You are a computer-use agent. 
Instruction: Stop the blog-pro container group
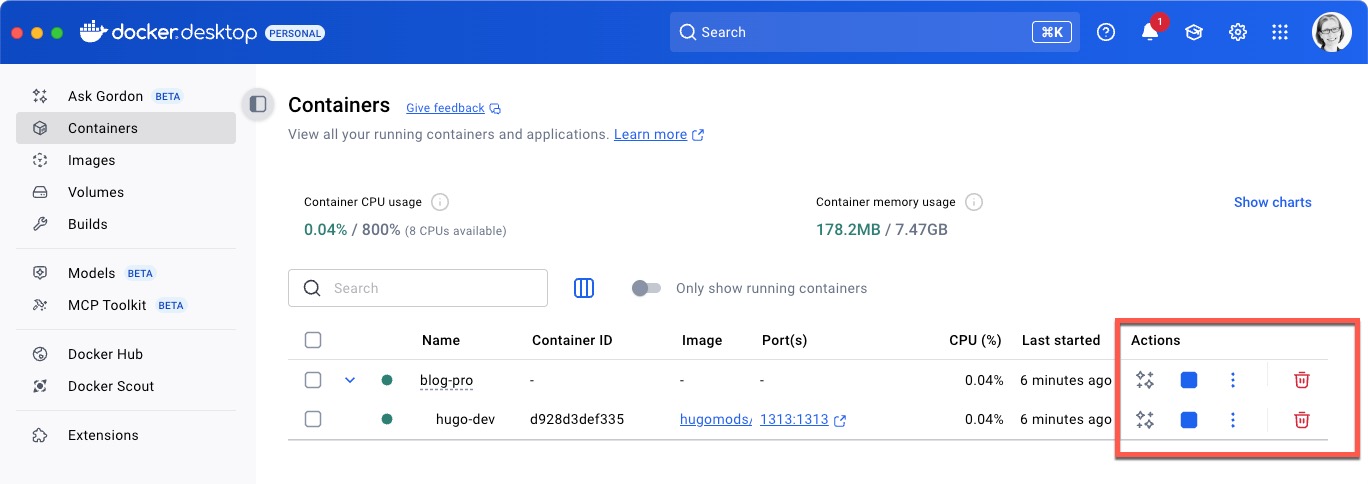(1189, 380)
